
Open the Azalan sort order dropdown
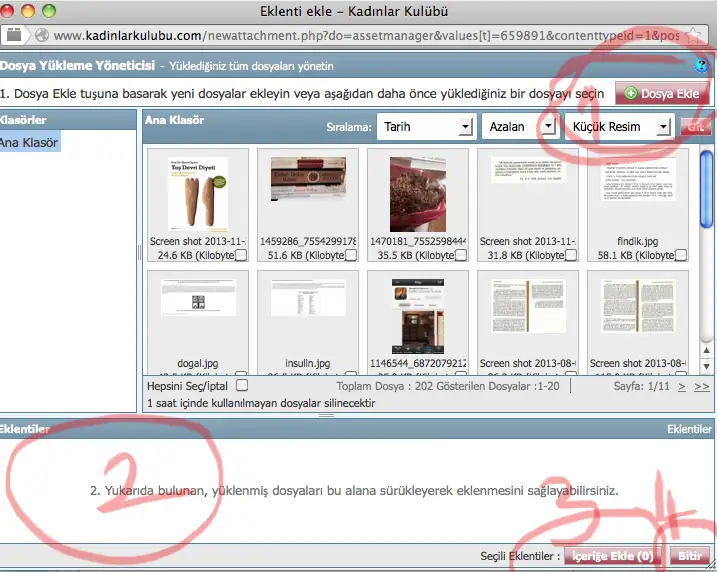519,127
